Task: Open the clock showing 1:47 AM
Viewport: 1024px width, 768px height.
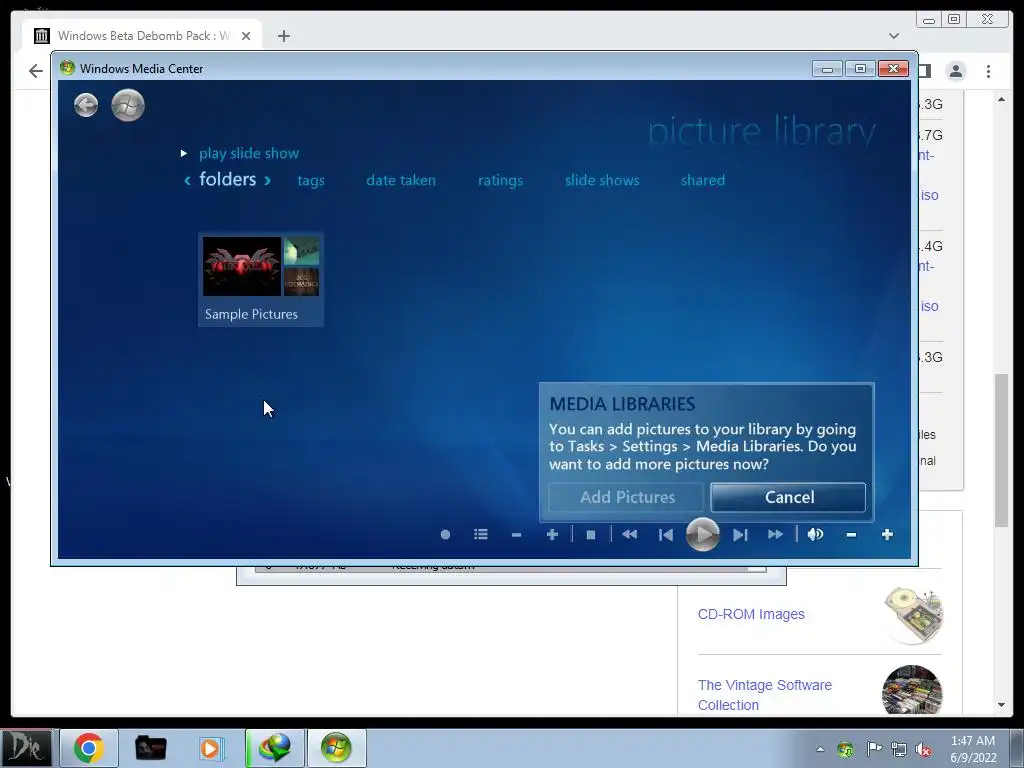Action: [973, 748]
